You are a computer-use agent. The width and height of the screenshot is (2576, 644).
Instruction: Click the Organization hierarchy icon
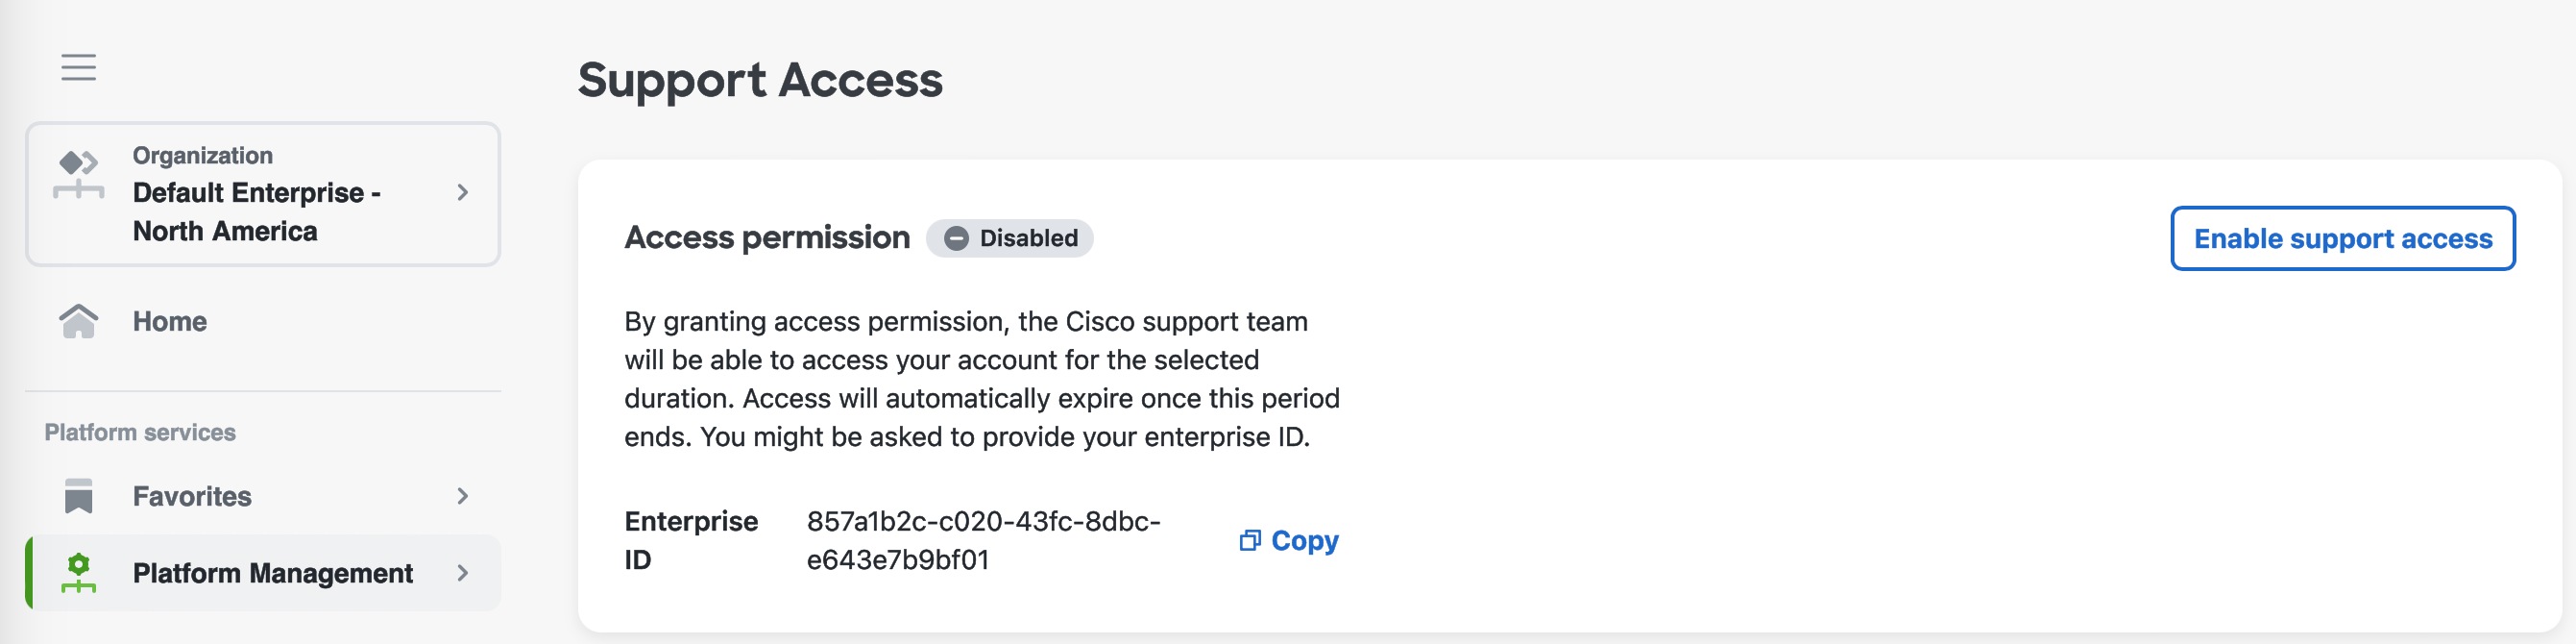tap(78, 174)
